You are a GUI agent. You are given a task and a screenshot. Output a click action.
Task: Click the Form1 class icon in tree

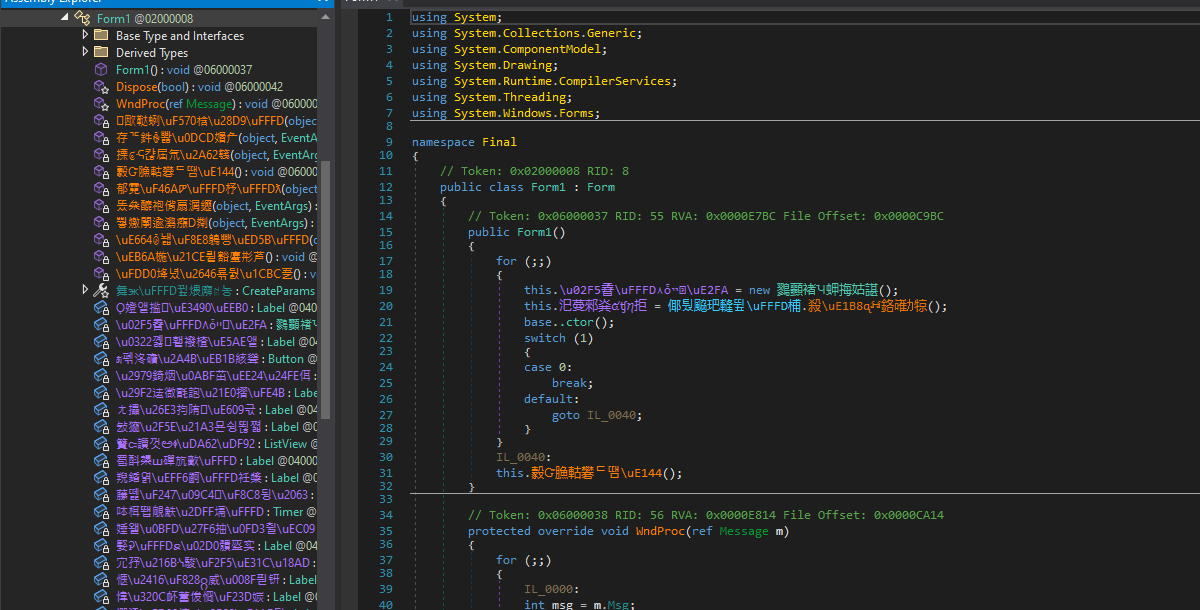83,18
